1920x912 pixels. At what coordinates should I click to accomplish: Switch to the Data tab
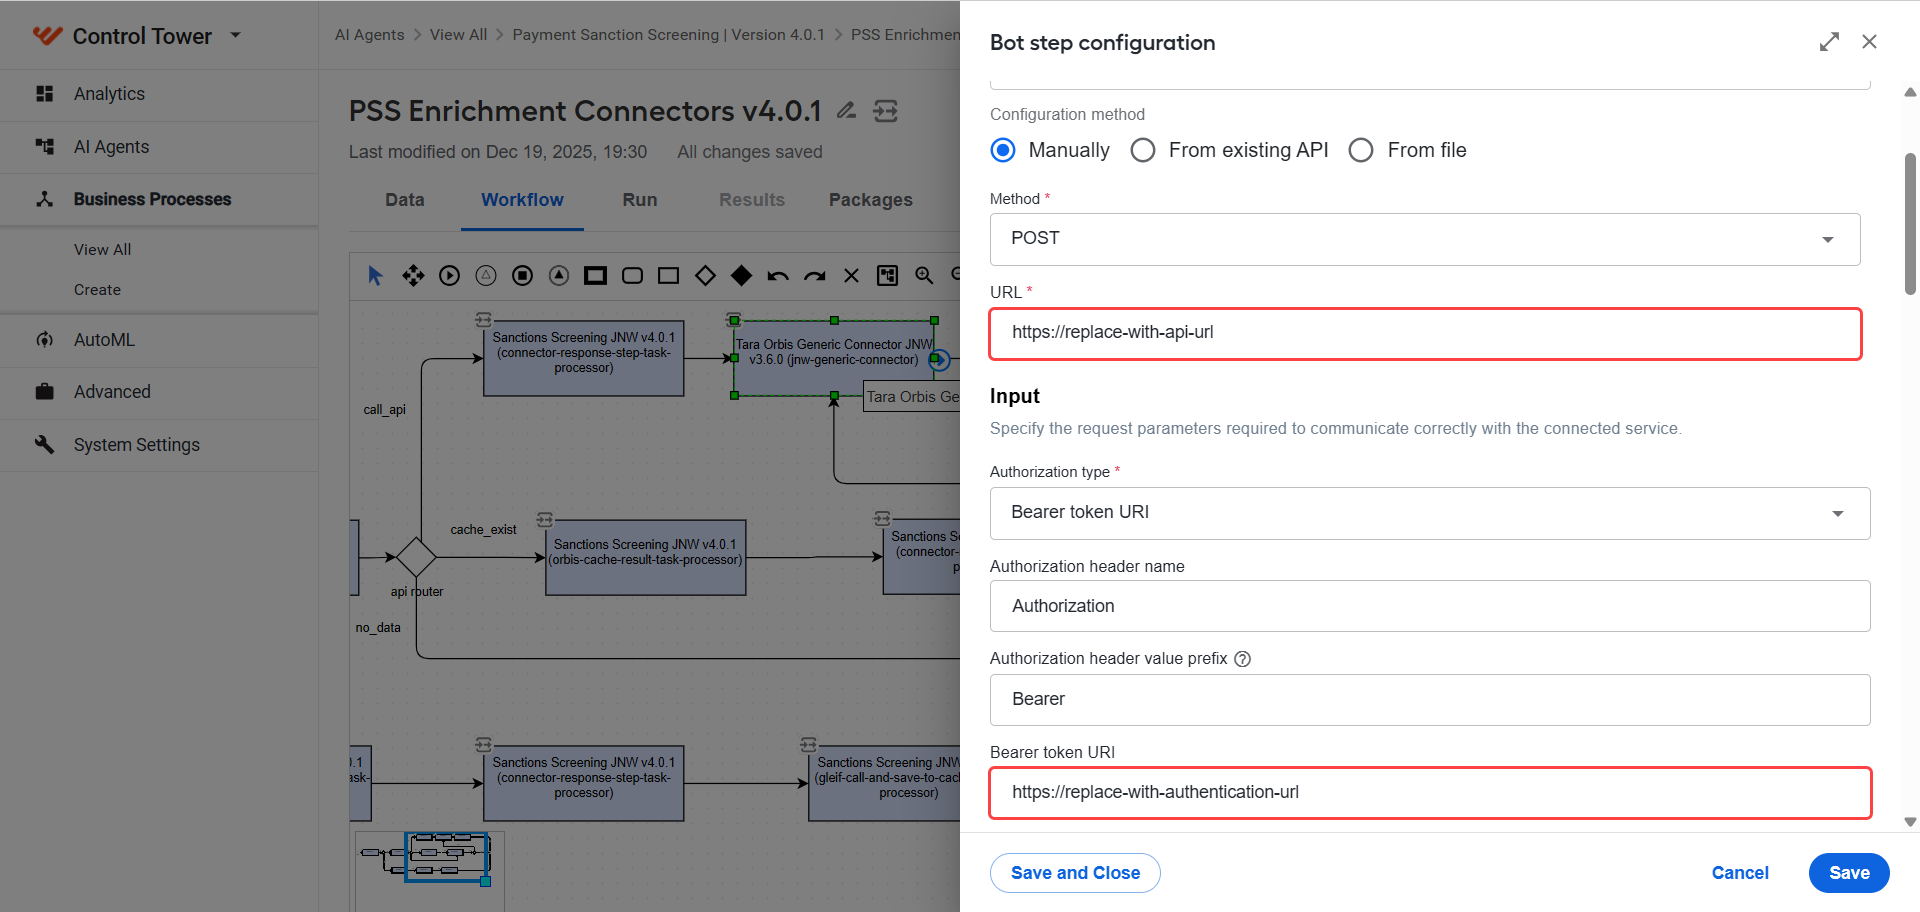pos(405,200)
